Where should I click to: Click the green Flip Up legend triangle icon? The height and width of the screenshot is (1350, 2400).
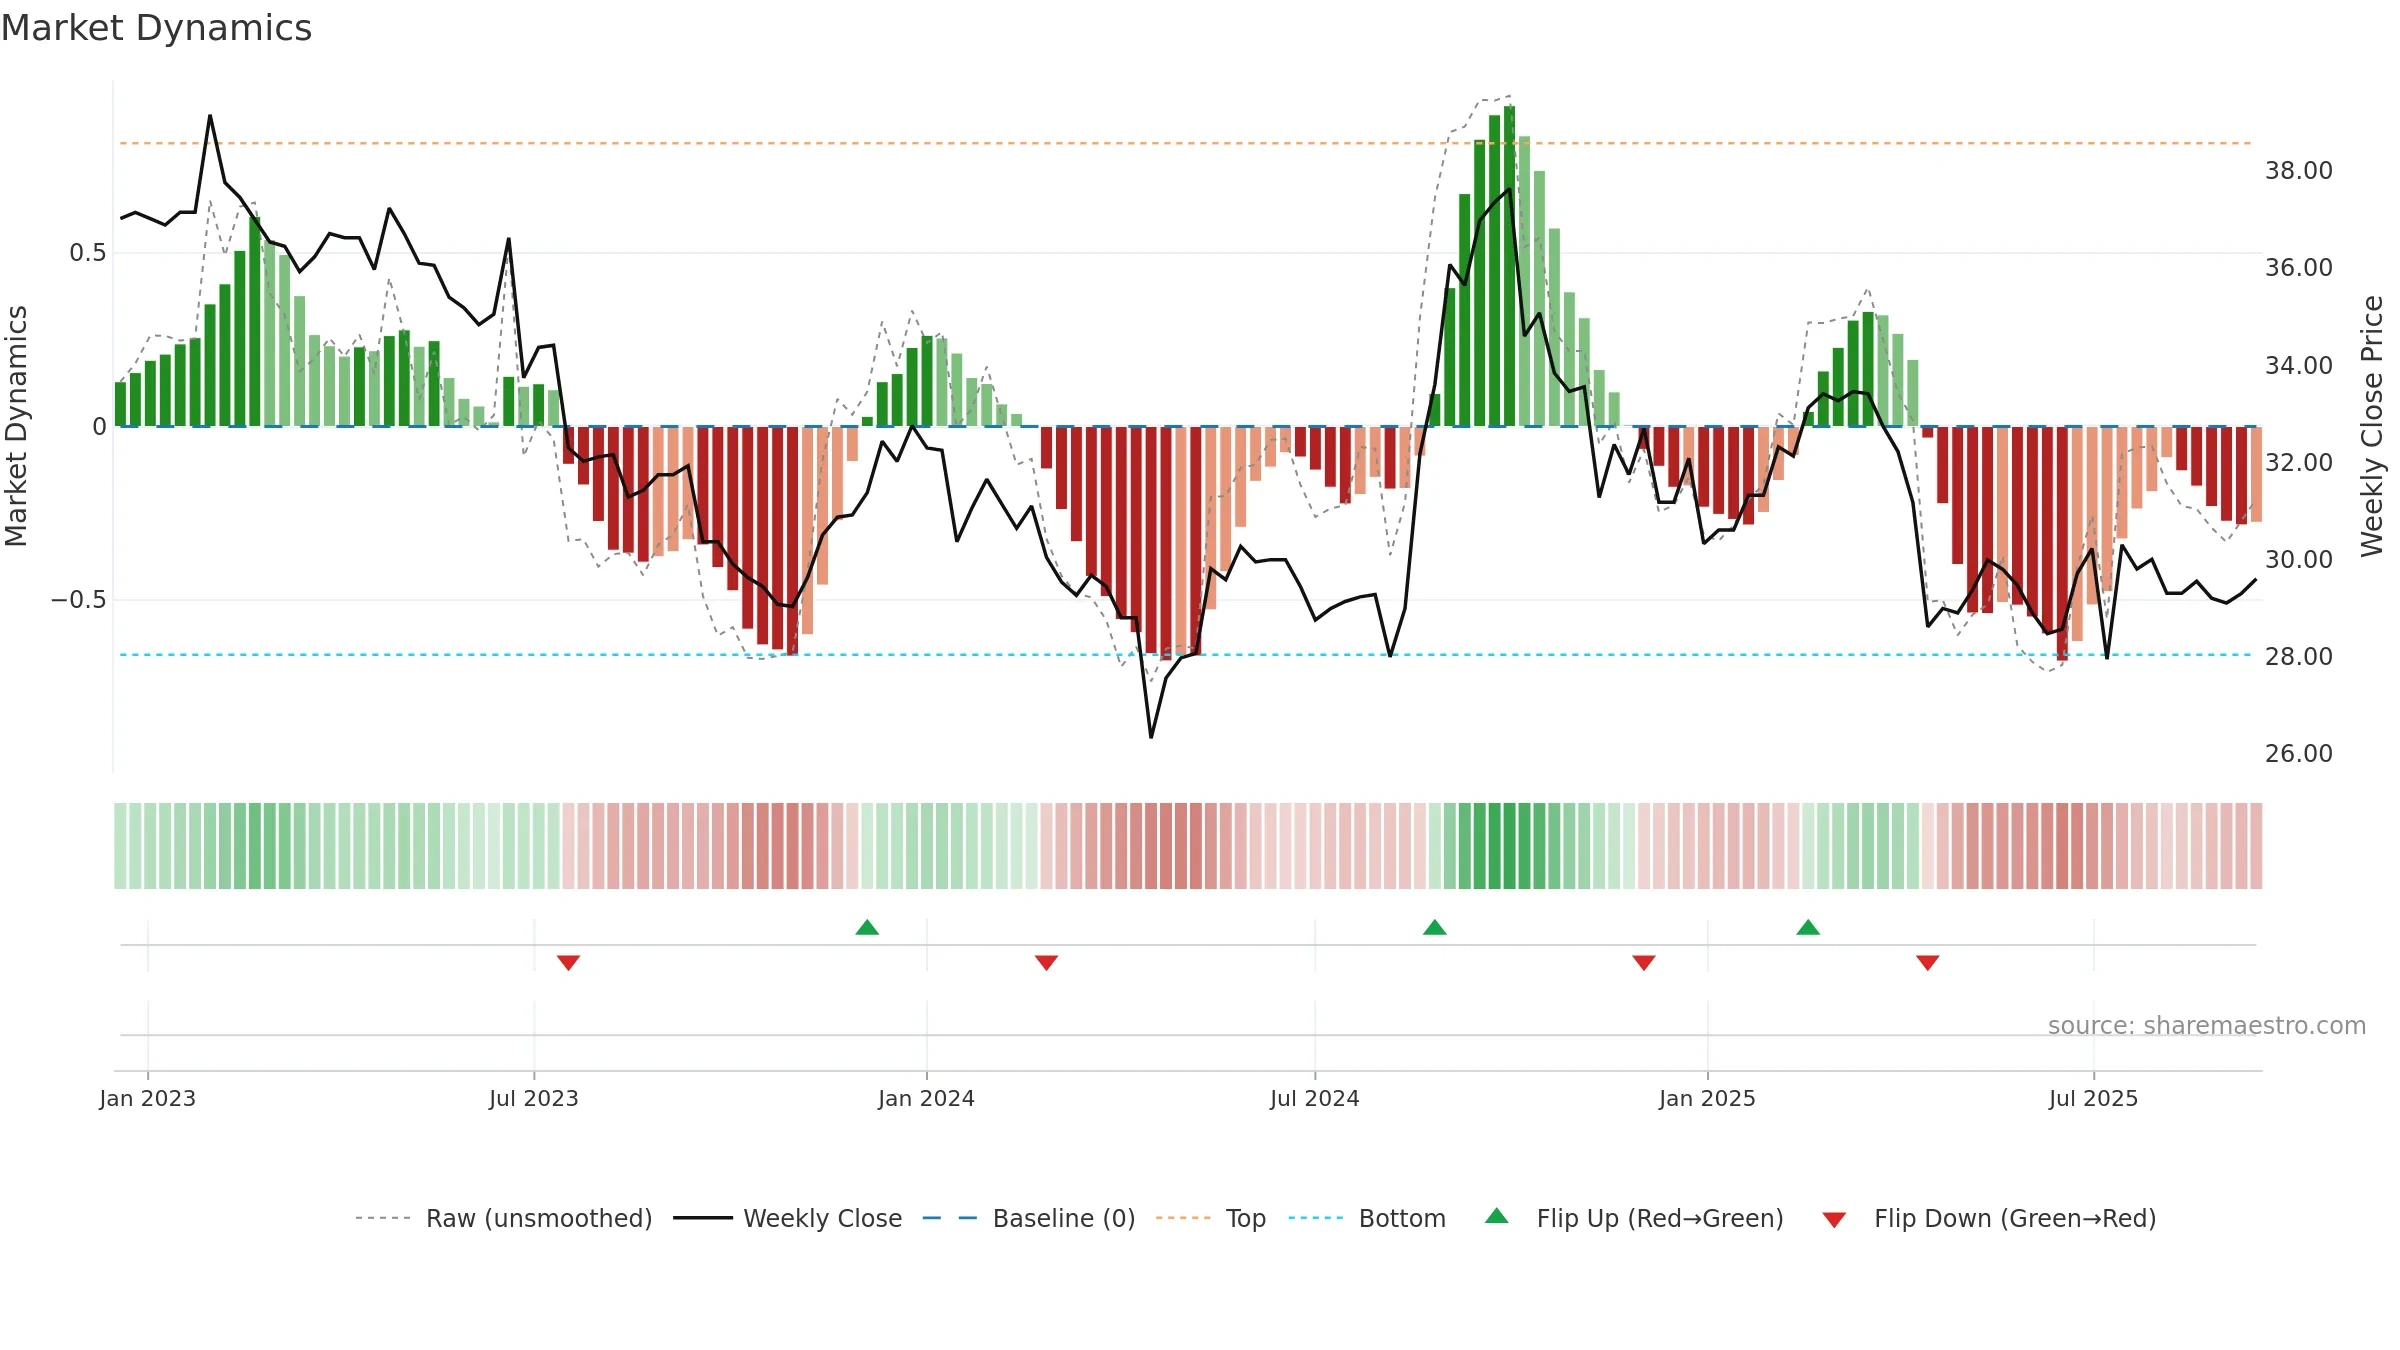(x=1497, y=1216)
